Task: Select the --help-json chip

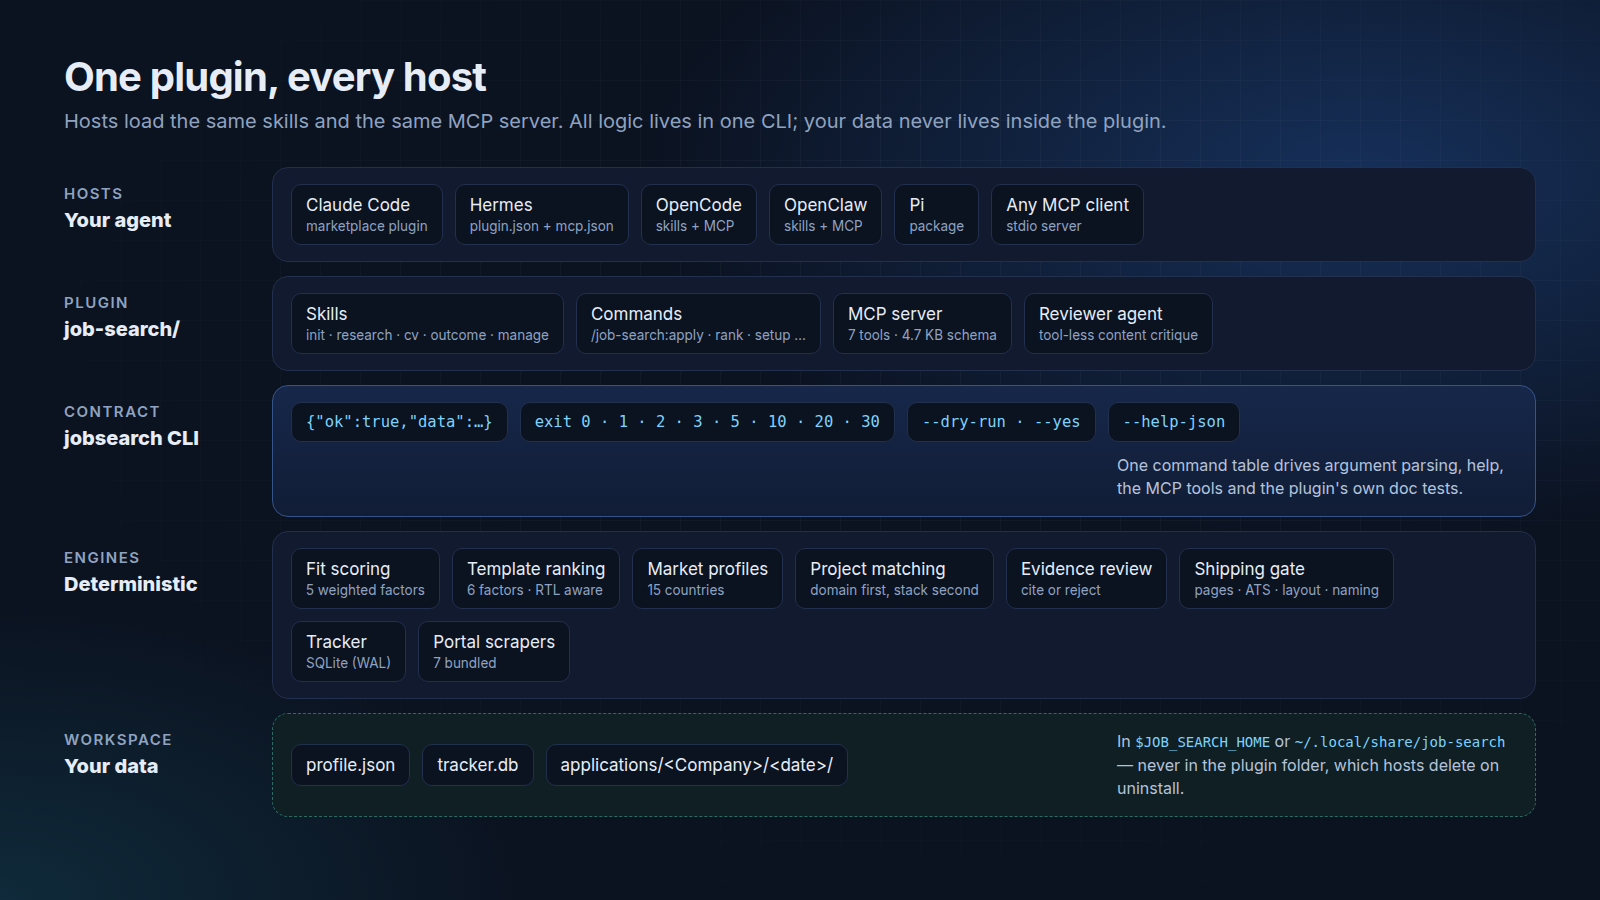Action: [1174, 422]
